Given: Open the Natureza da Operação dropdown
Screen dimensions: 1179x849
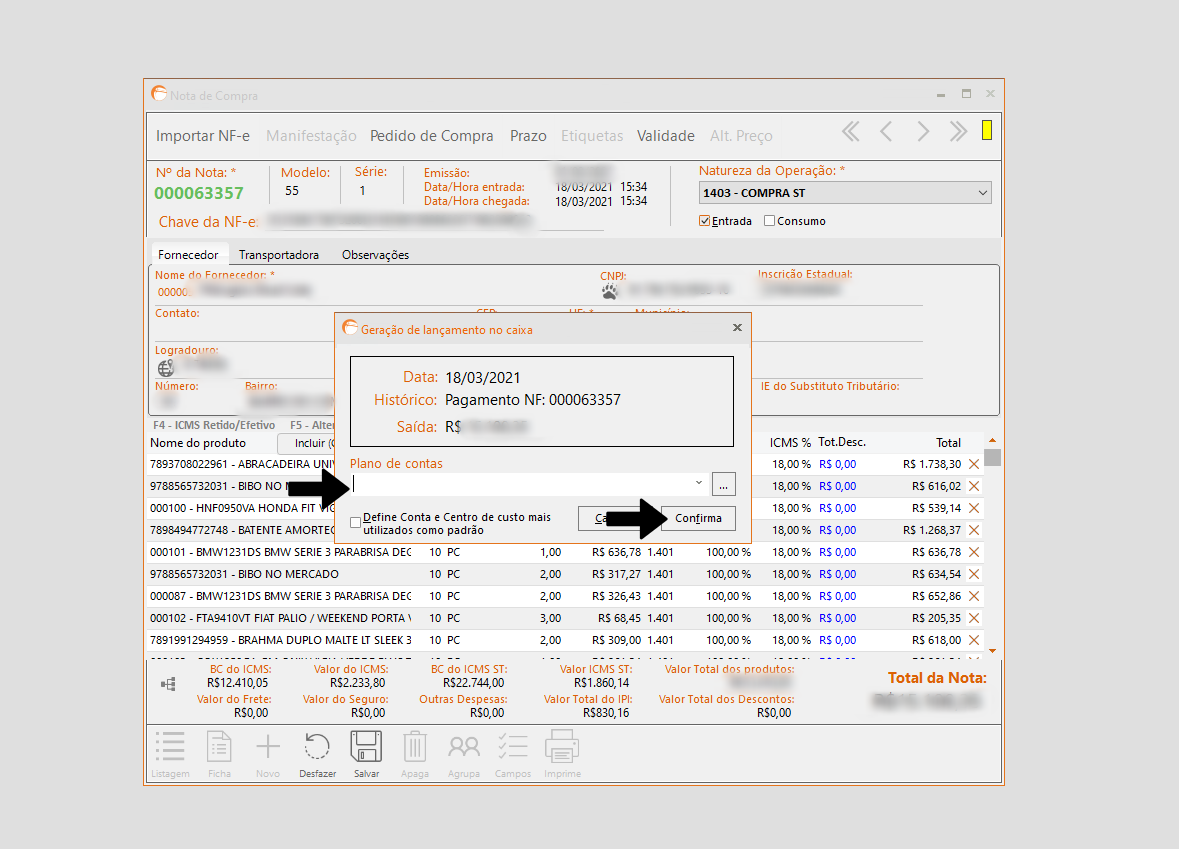Looking at the screenshot, I should (982, 193).
